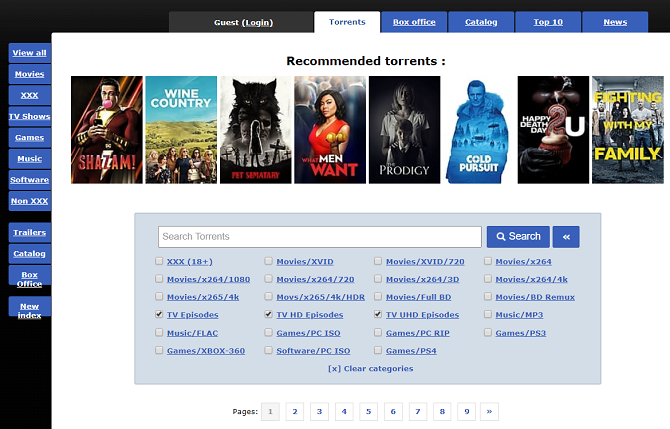Screen dimensions: 670x429
Task: Click Non XXX in the sidebar
Action: pos(29,201)
